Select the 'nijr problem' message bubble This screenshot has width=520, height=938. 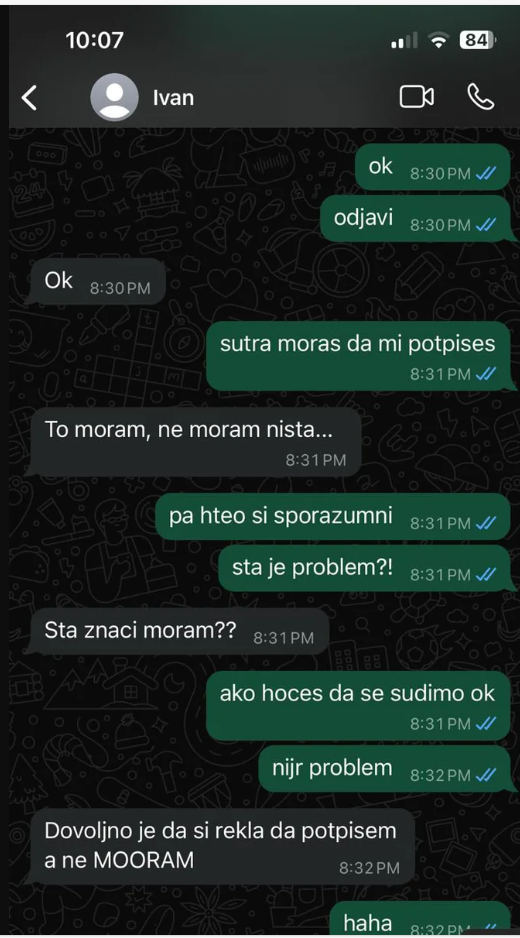point(385,769)
